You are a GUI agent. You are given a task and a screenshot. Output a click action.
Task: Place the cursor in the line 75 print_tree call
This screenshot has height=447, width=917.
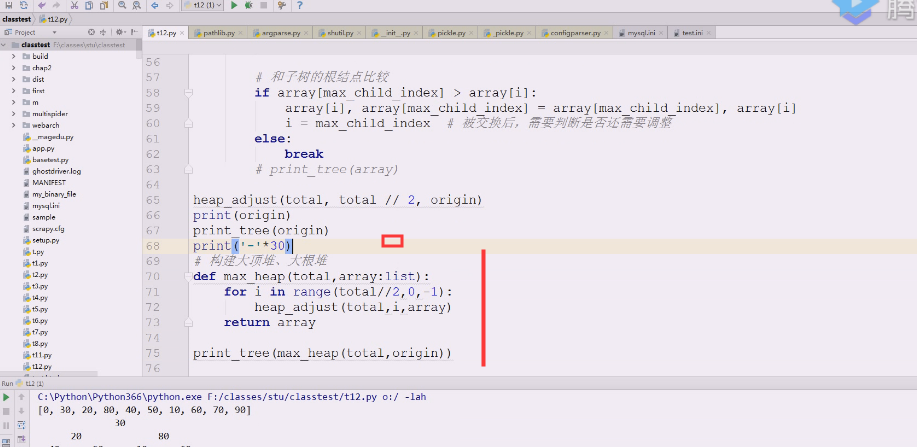click(x=322, y=353)
